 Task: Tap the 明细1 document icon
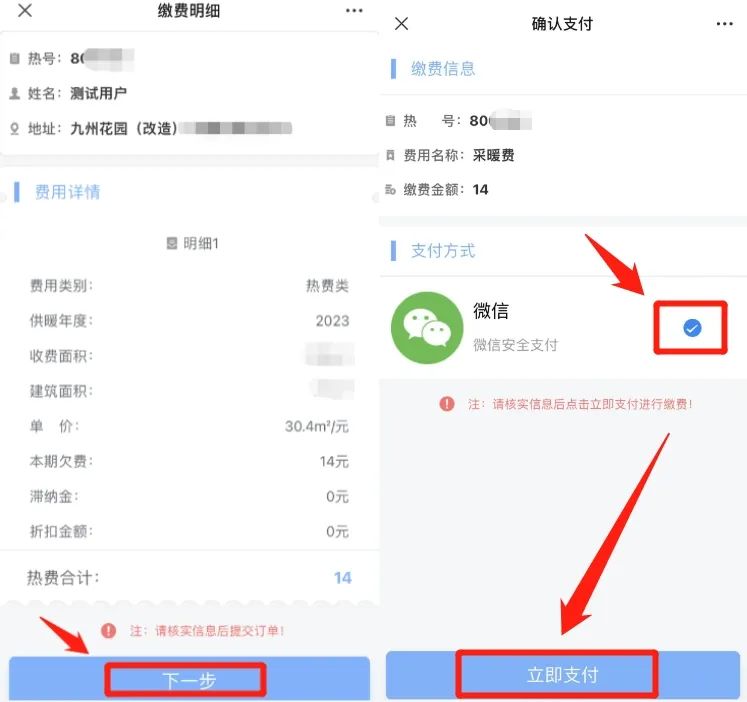172,243
